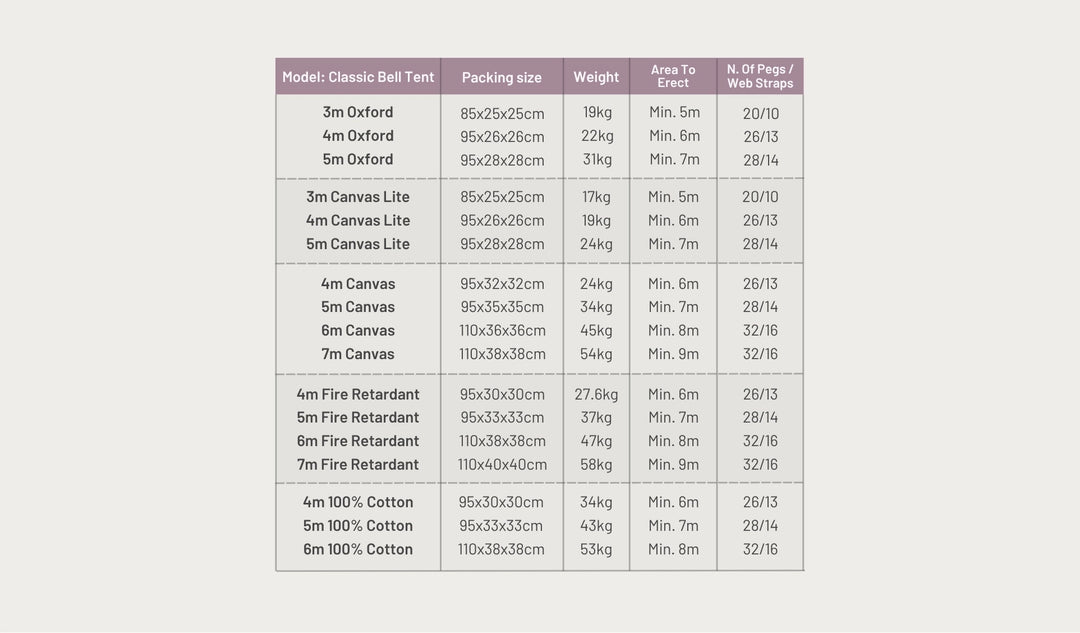The width and height of the screenshot is (1080, 633).
Task: Select the '3m Oxford' row label
Action: (x=358, y=112)
